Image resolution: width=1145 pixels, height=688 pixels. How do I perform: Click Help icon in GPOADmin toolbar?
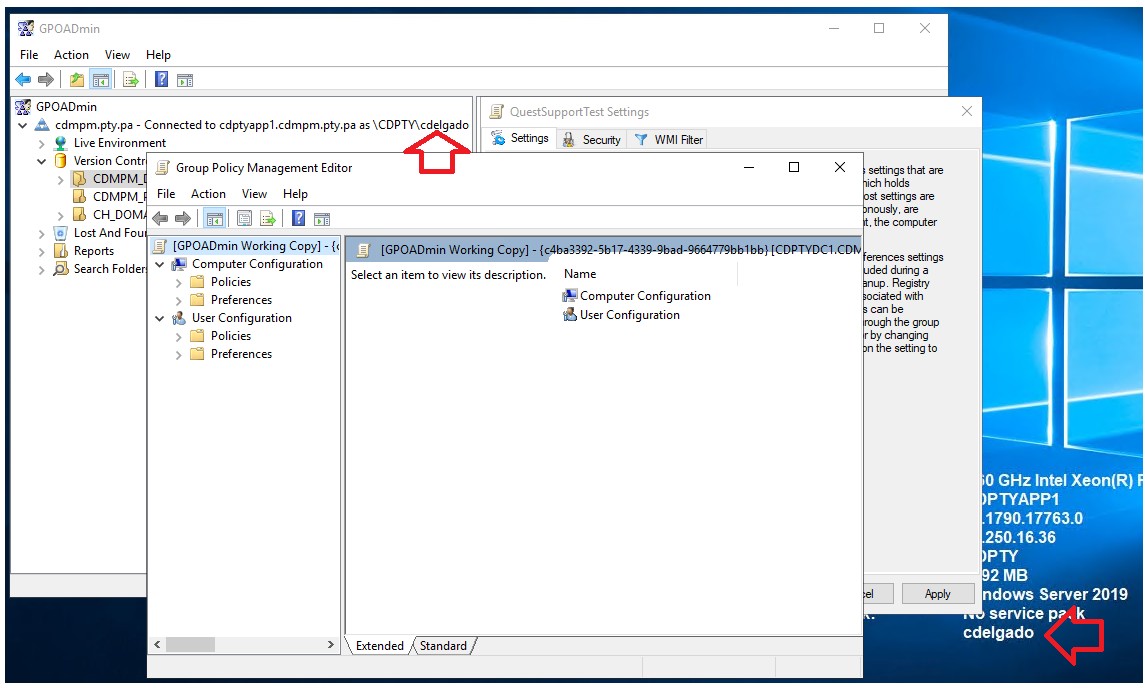pos(161,80)
